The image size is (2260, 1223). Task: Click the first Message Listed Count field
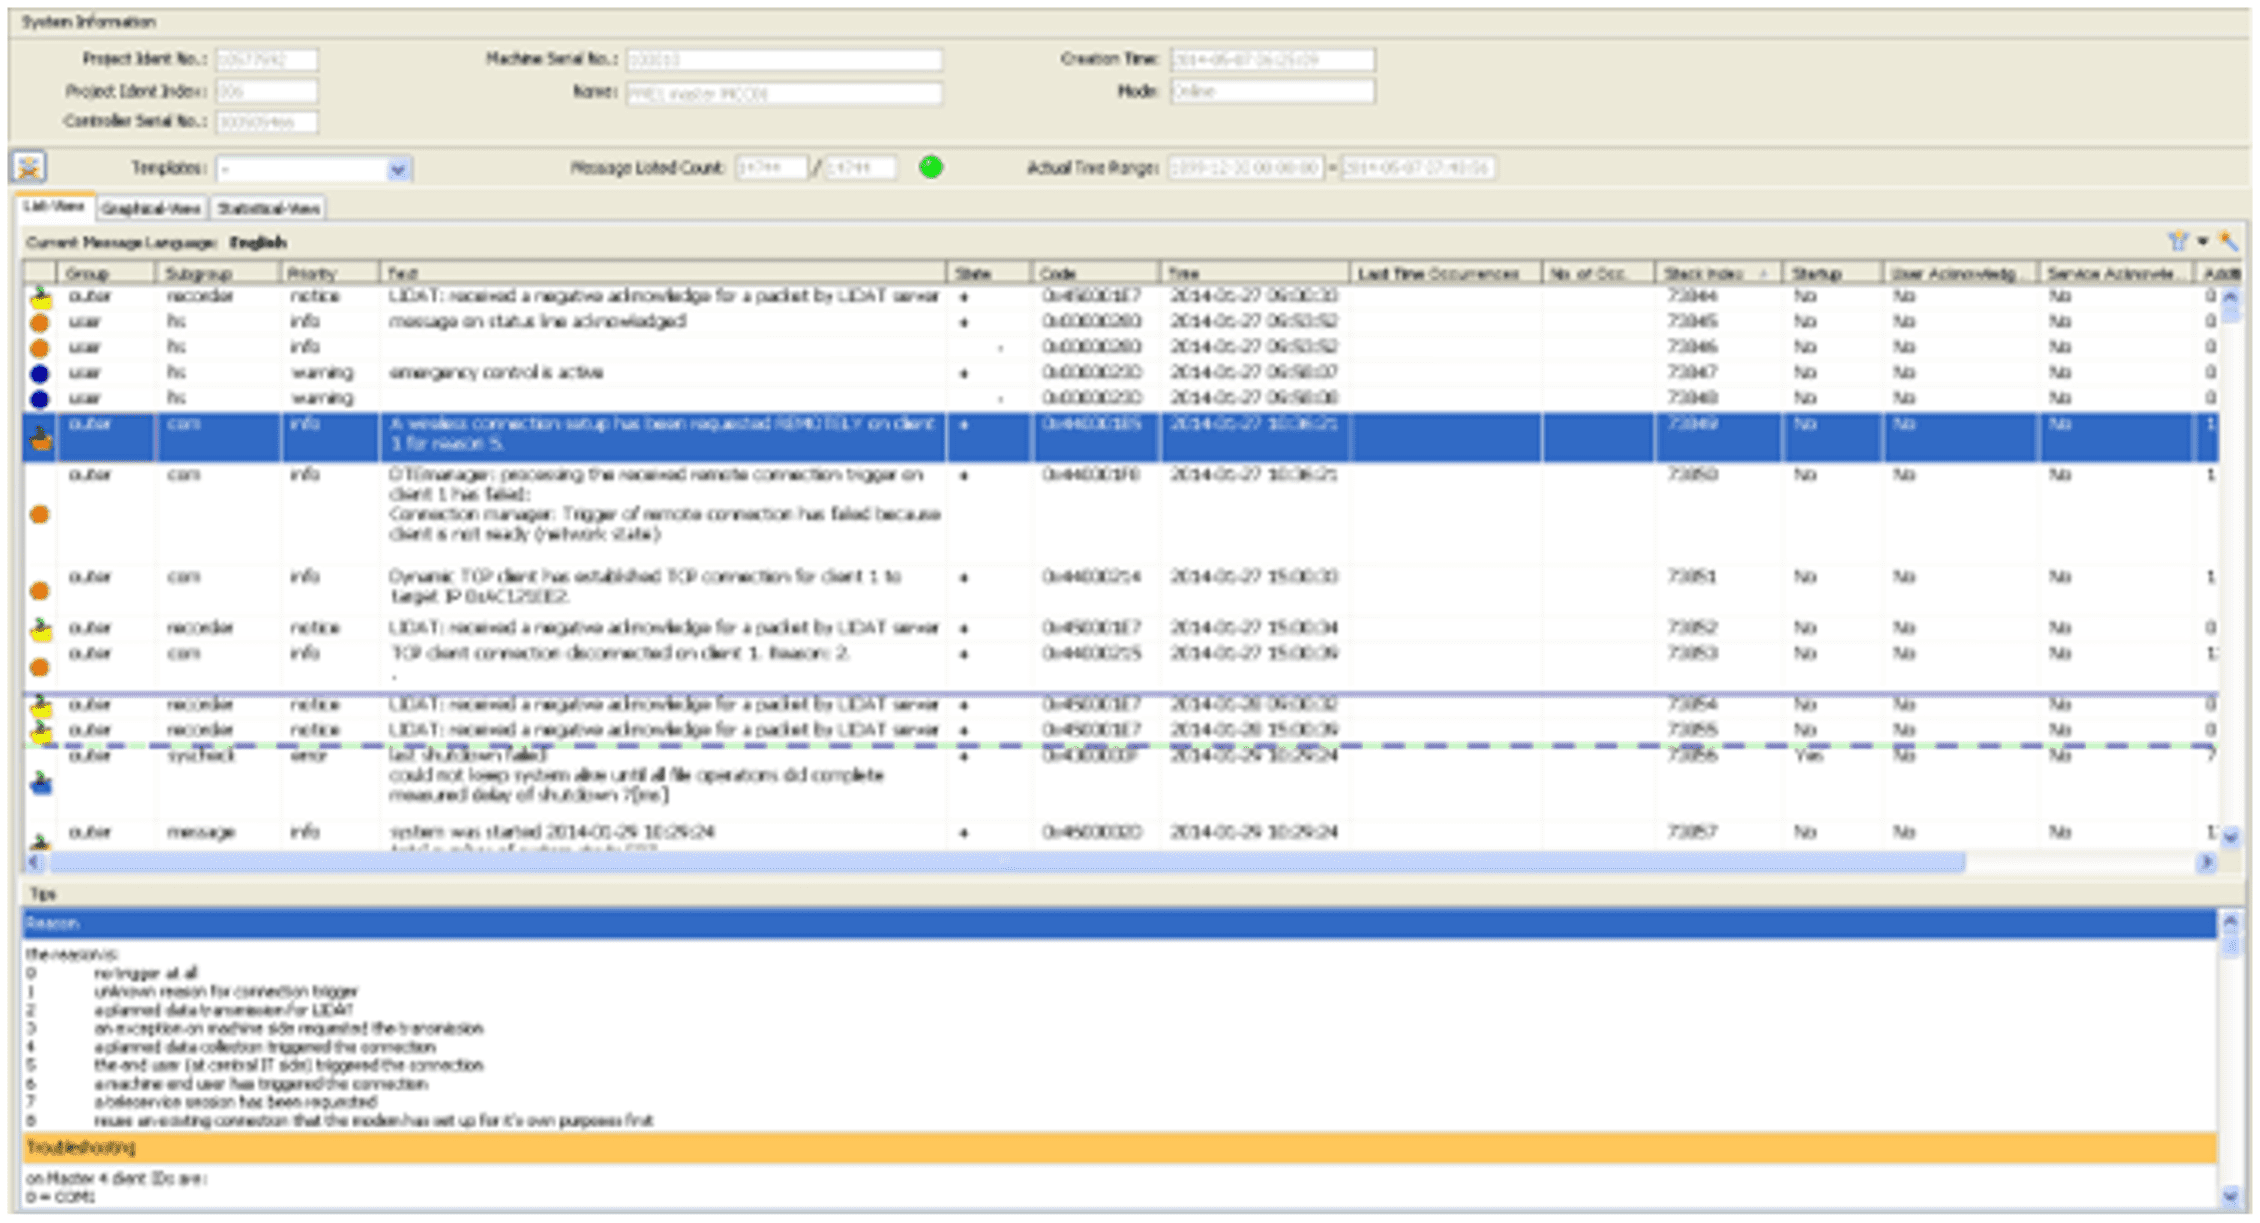pos(770,168)
